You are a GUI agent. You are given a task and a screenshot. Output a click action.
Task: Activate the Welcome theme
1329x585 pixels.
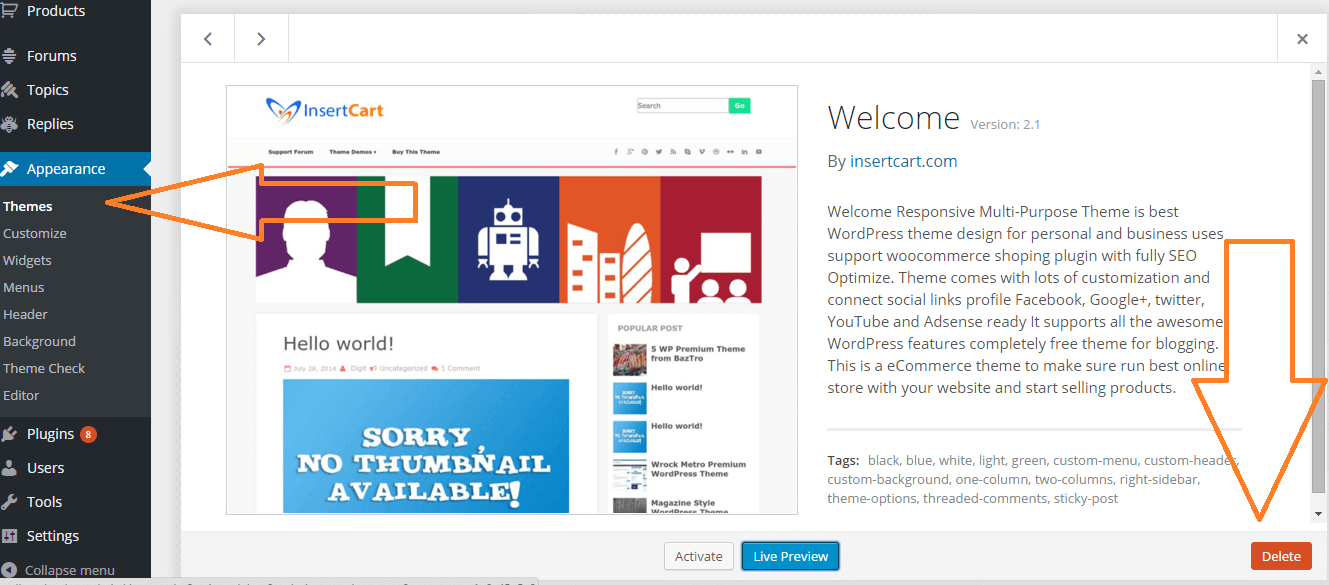698,557
